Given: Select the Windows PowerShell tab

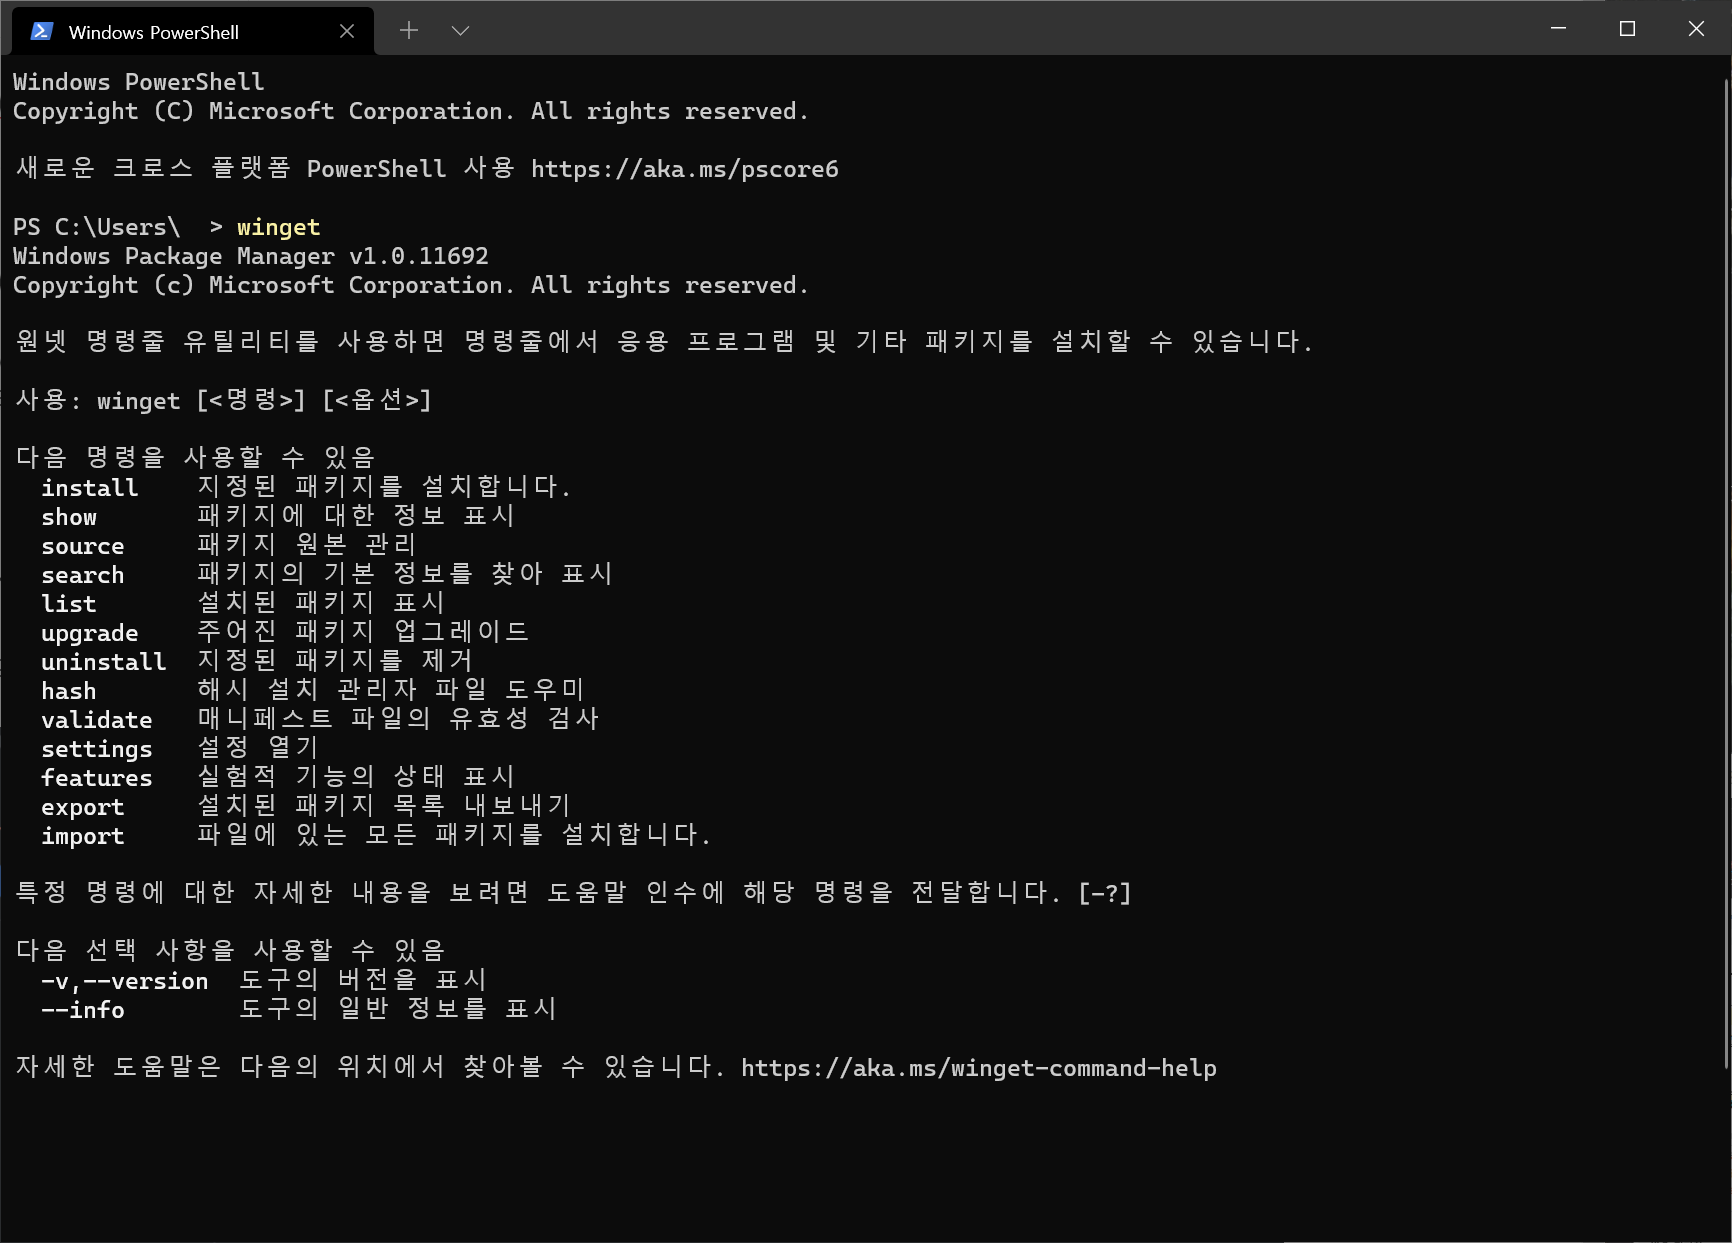Looking at the screenshot, I should click(192, 31).
